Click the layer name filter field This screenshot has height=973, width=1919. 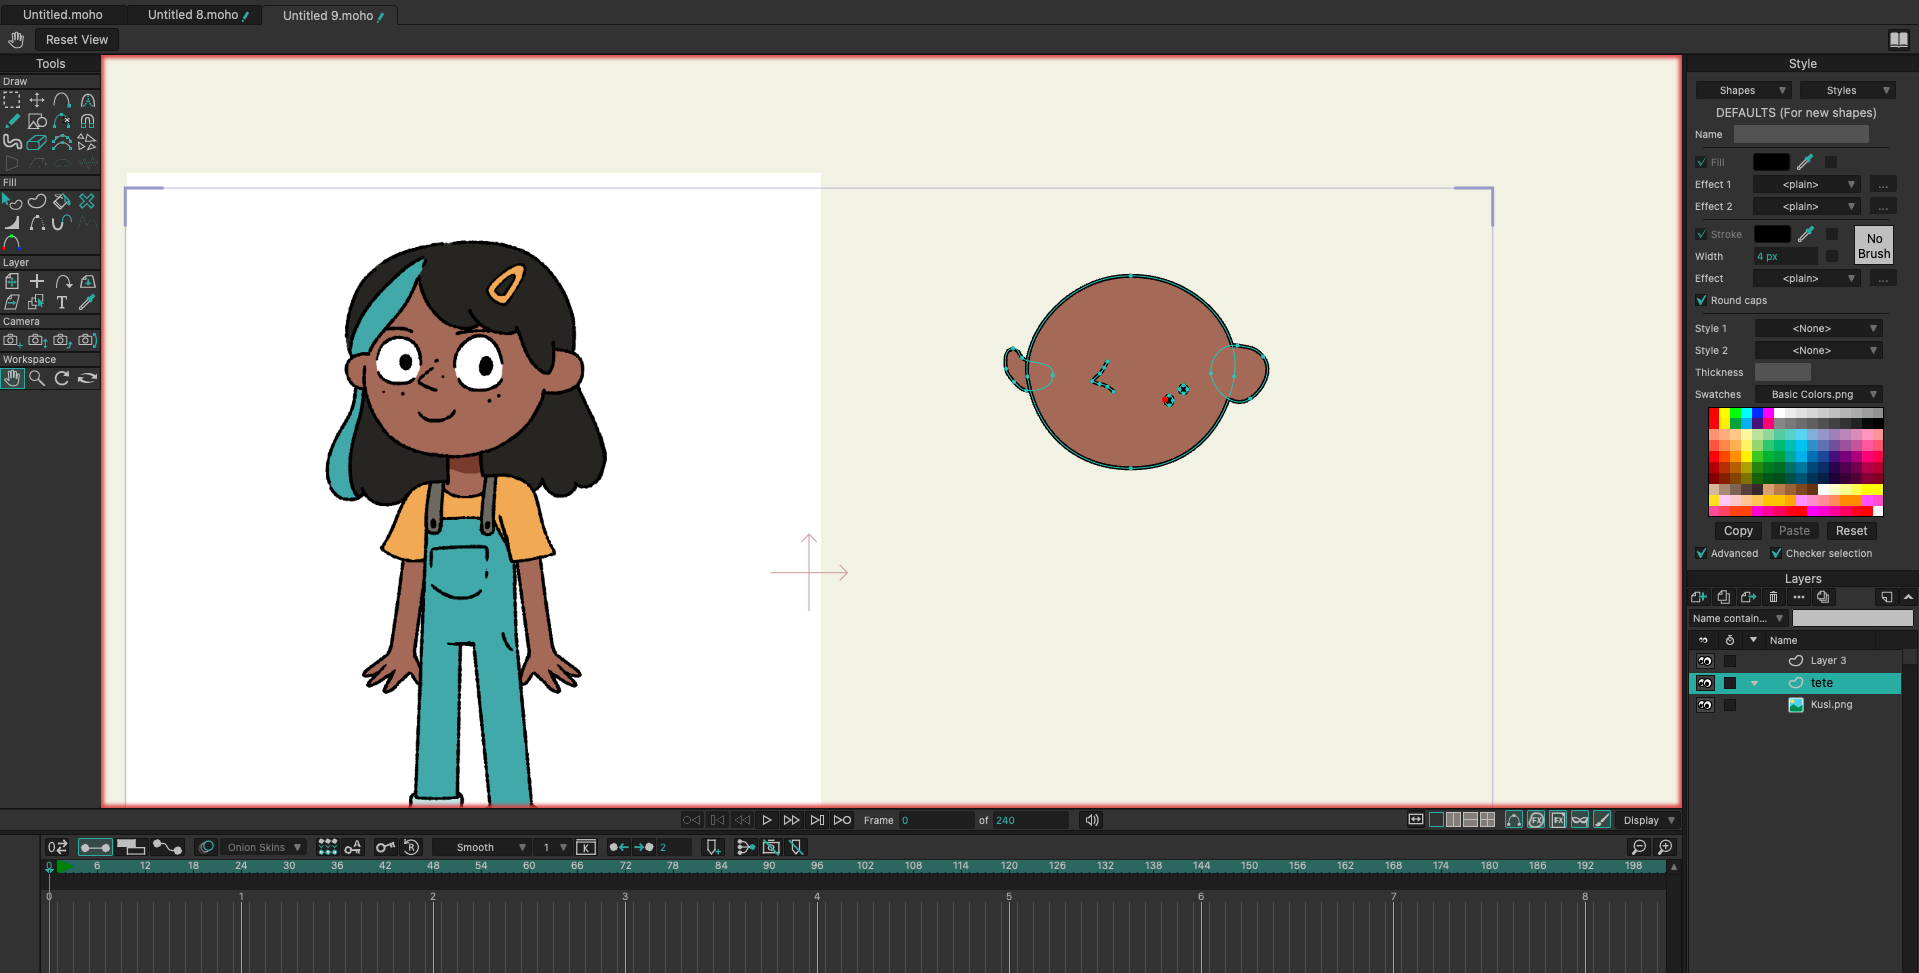(x=1852, y=618)
